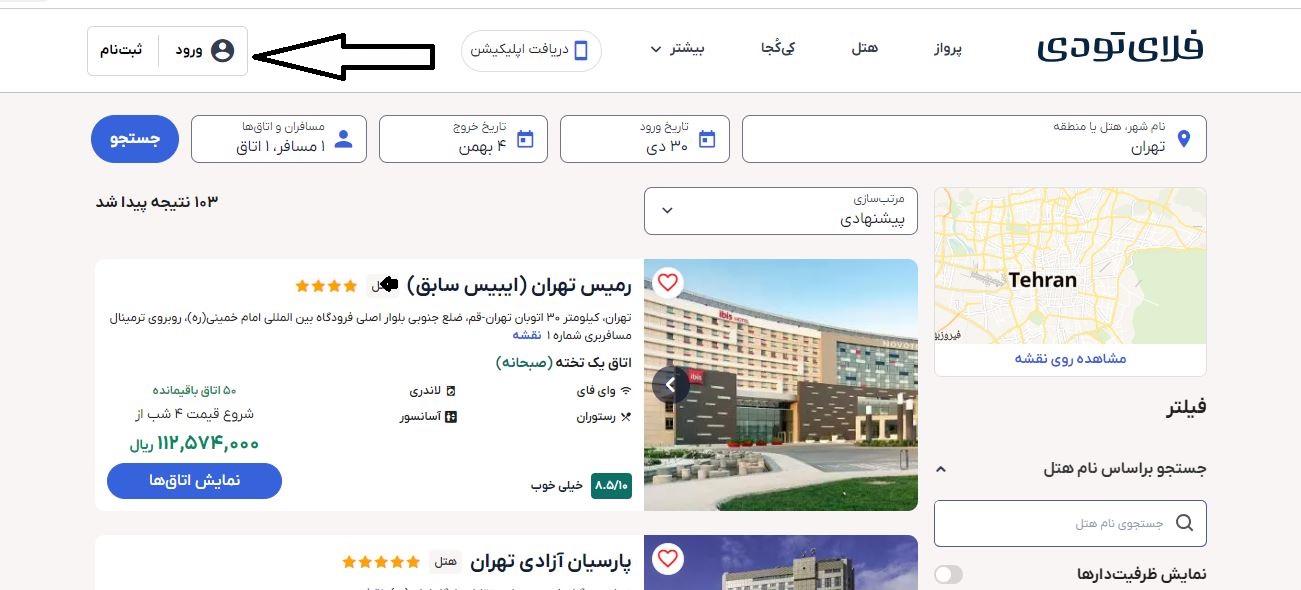Favorite the رمیس تهران hotel with heart icon
The image size is (1301, 590).
668,283
